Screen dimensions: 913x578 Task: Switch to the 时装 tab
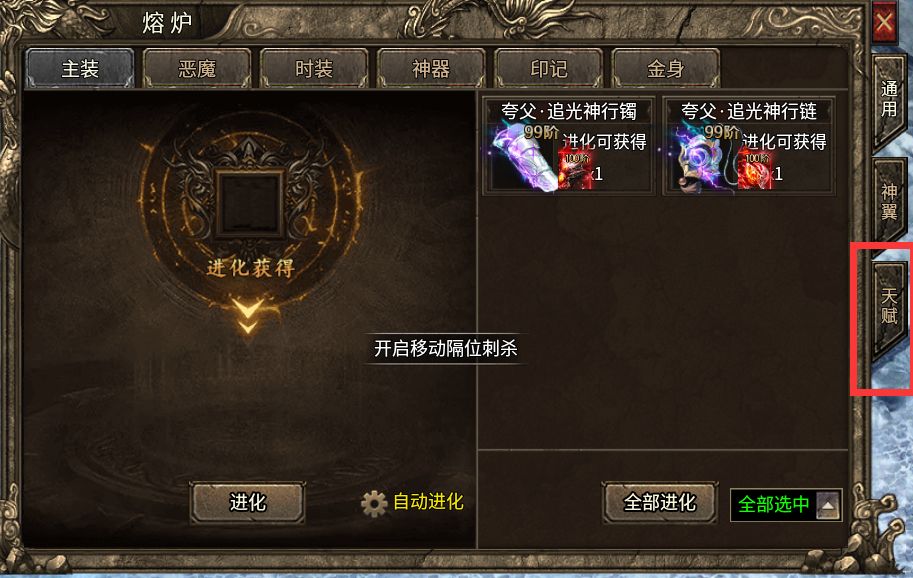pyautogui.click(x=314, y=69)
